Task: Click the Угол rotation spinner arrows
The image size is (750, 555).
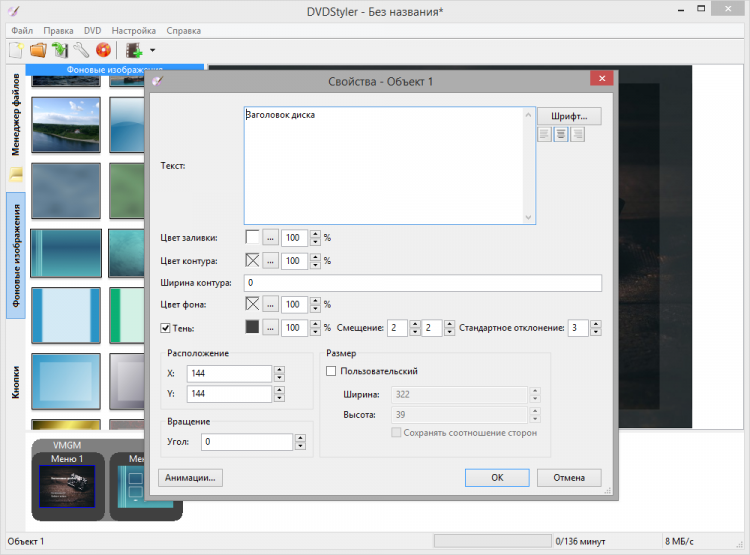Action: coord(300,442)
